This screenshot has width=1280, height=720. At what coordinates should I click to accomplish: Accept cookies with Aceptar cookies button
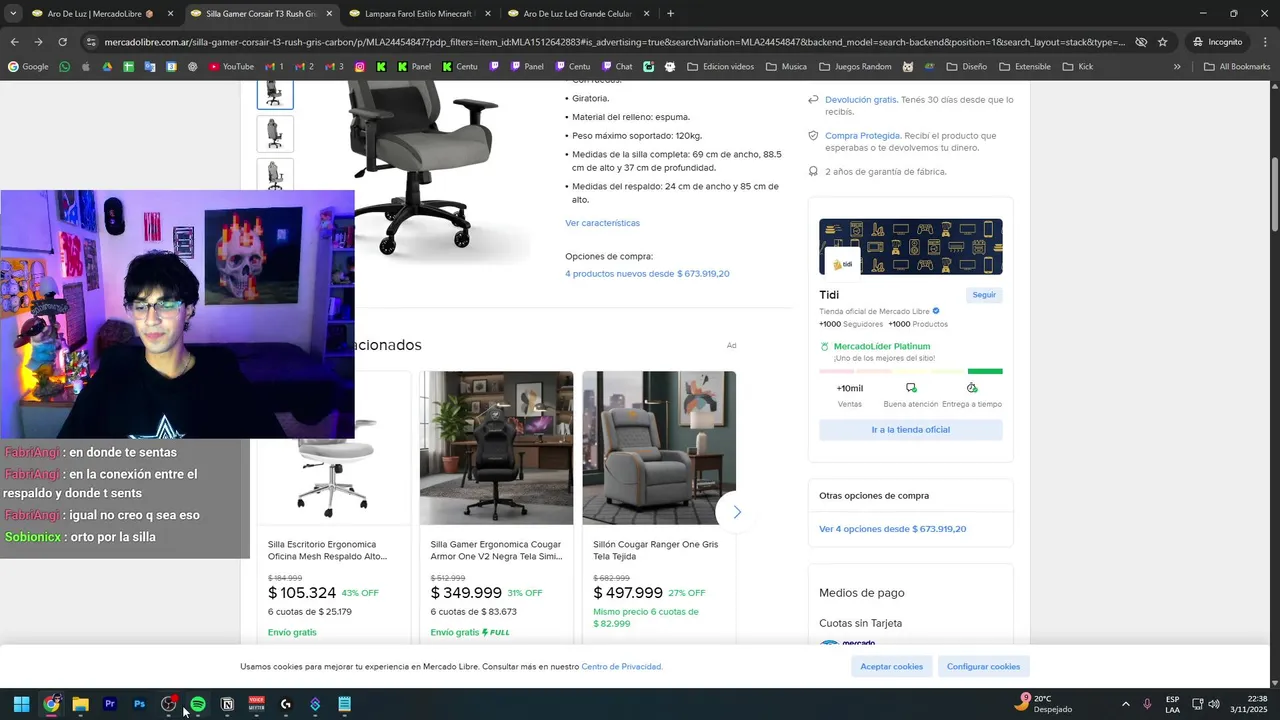point(892,666)
